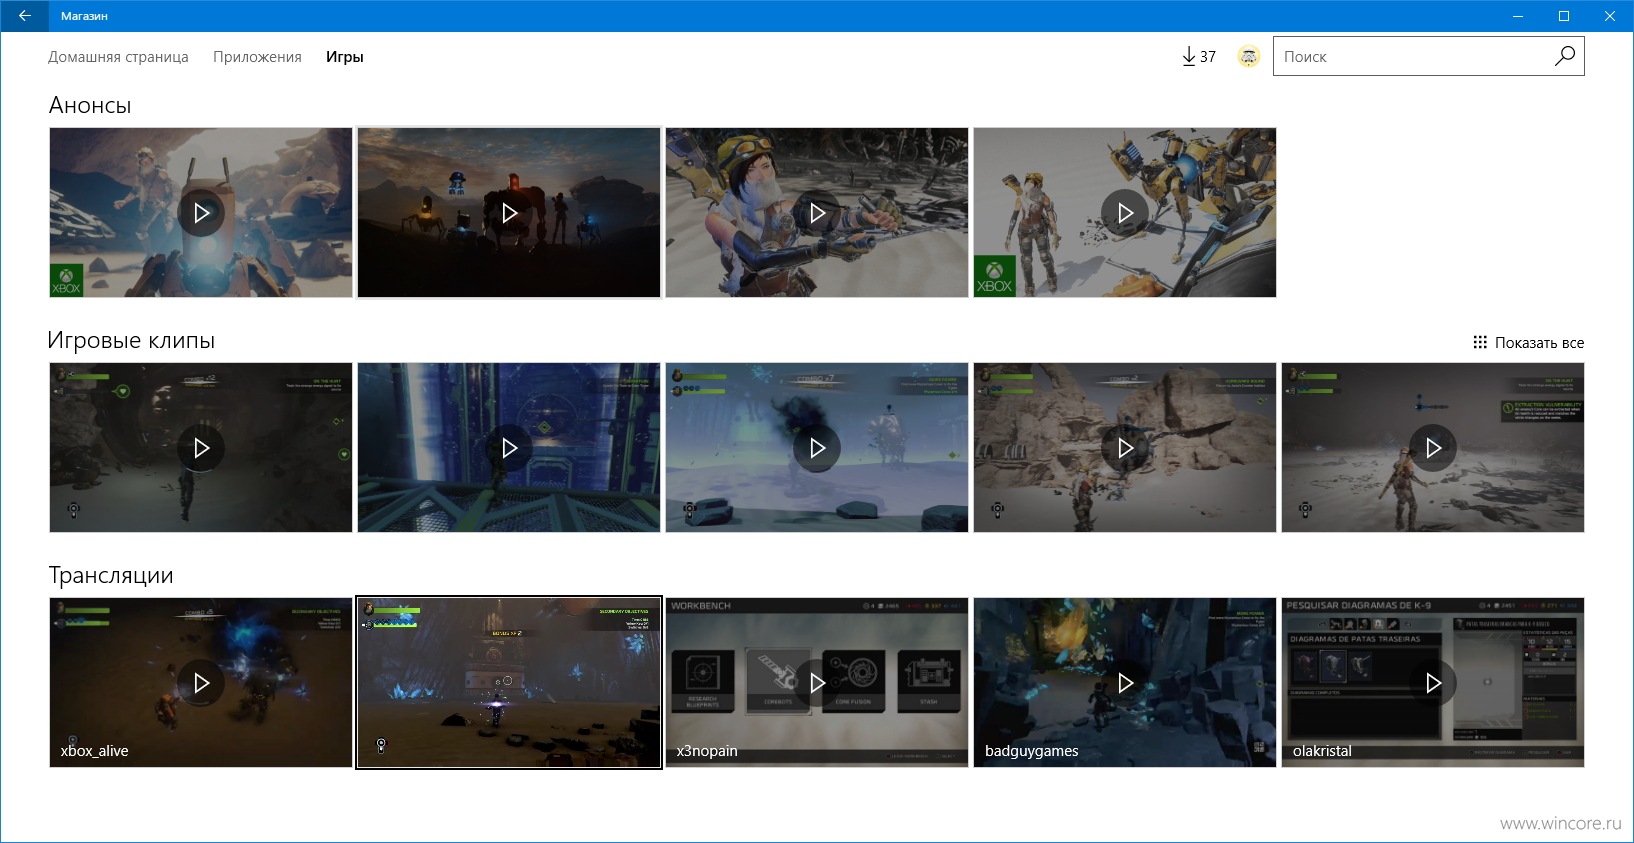Open the Домашняя страница tab
Screen dimensions: 1634x843
pos(118,57)
